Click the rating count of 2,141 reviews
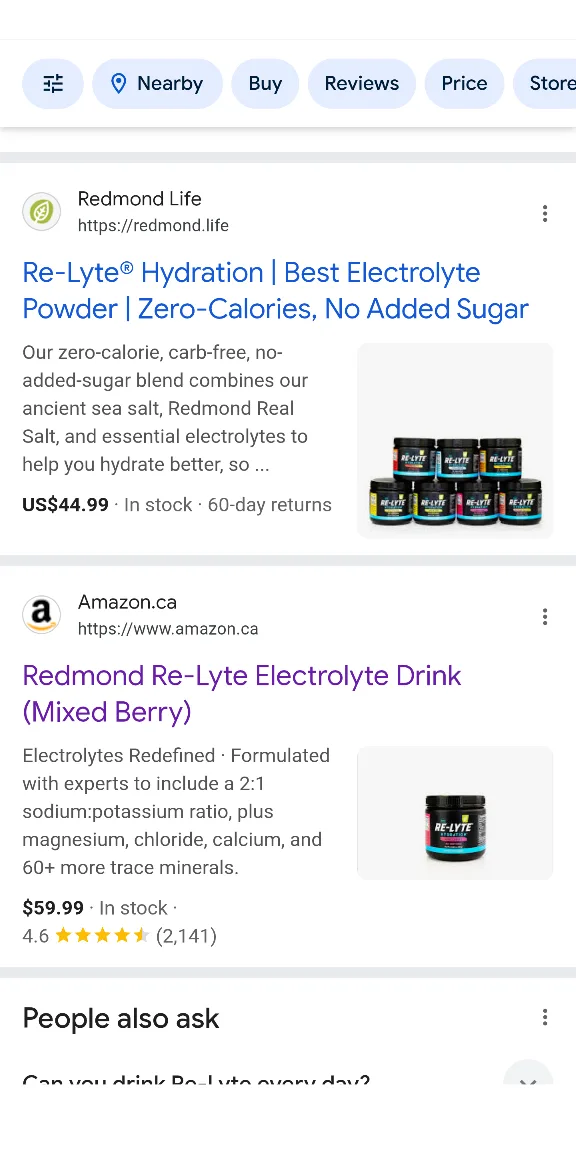Image resolution: width=576 pixels, height=1152 pixels. pos(187,935)
